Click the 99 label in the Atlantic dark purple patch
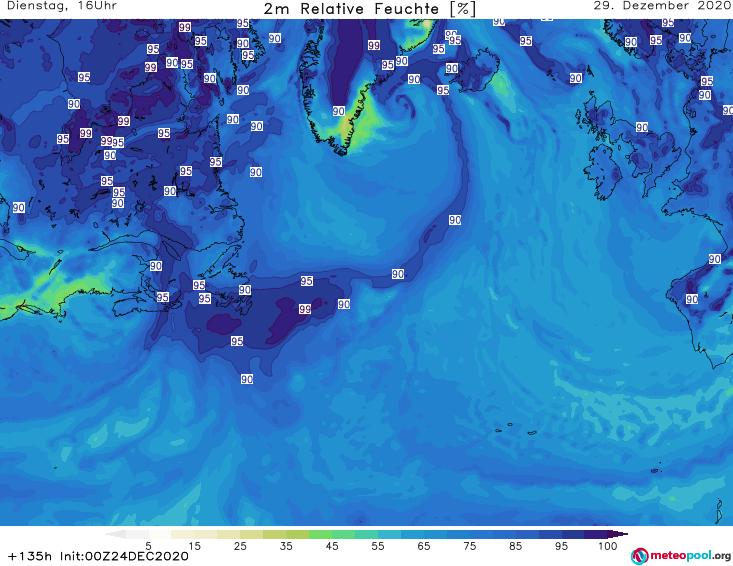The image size is (733, 566). coord(305,309)
